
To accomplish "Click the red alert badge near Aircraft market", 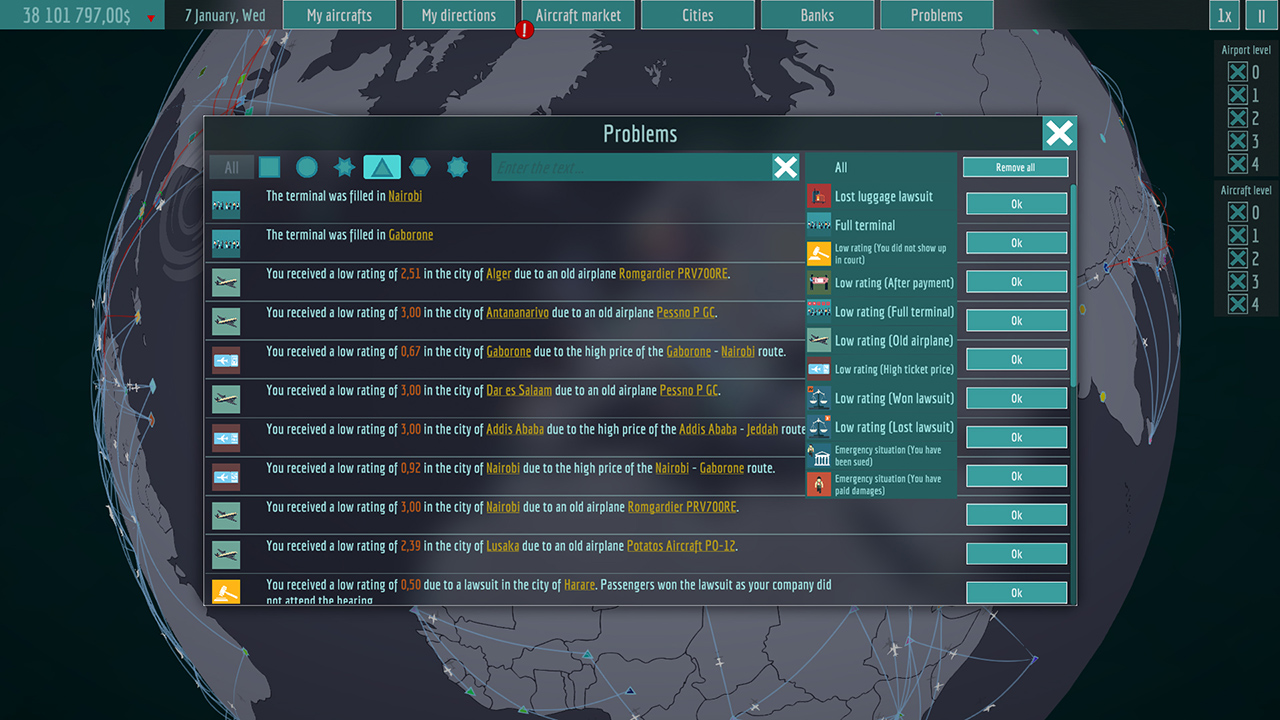I will (x=524, y=30).
